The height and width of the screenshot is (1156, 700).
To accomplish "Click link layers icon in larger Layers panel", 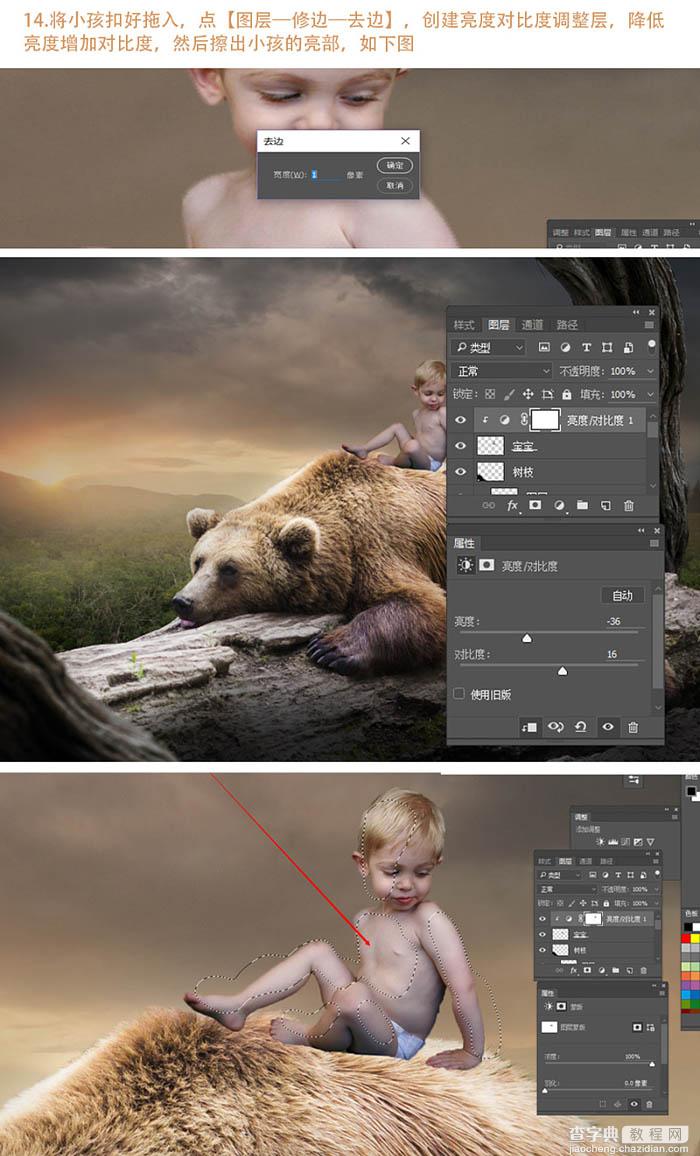I will pyautogui.click(x=488, y=506).
